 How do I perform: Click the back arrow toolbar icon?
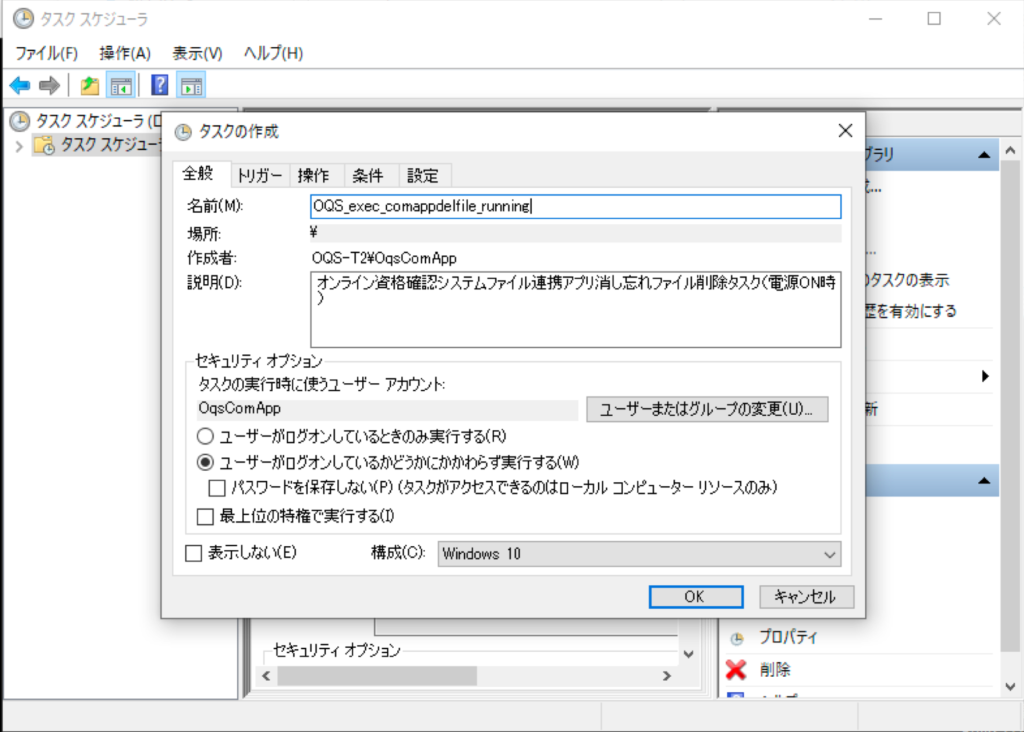coord(20,85)
